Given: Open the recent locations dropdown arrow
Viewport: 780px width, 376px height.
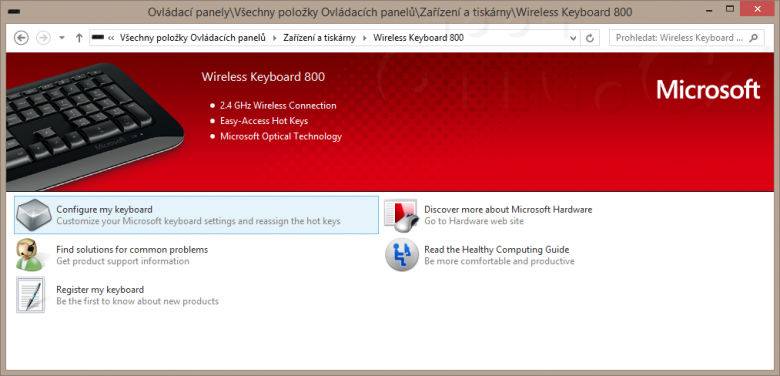Looking at the screenshot, I should [62, 38].
